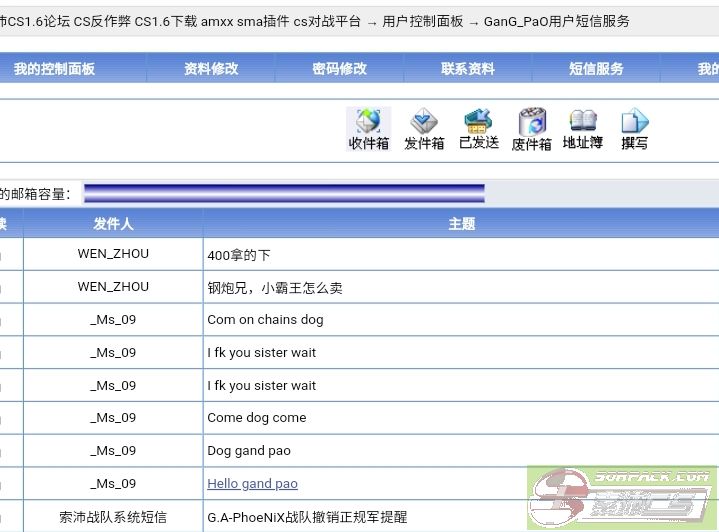Open the message titled "400拿的下"

tap(239, 255)
